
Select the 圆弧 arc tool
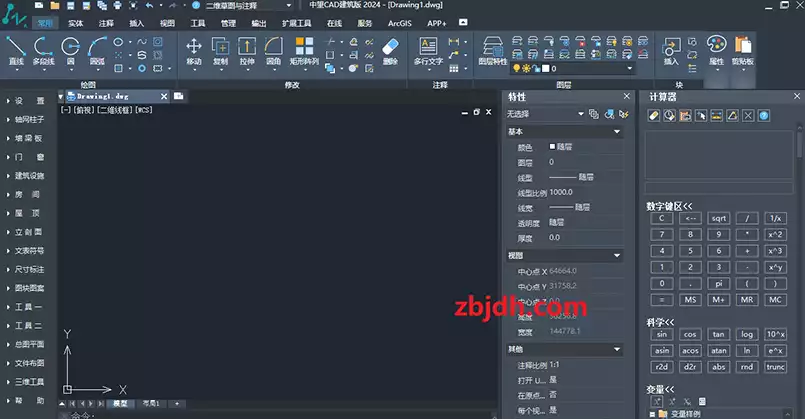pos(97,51)
